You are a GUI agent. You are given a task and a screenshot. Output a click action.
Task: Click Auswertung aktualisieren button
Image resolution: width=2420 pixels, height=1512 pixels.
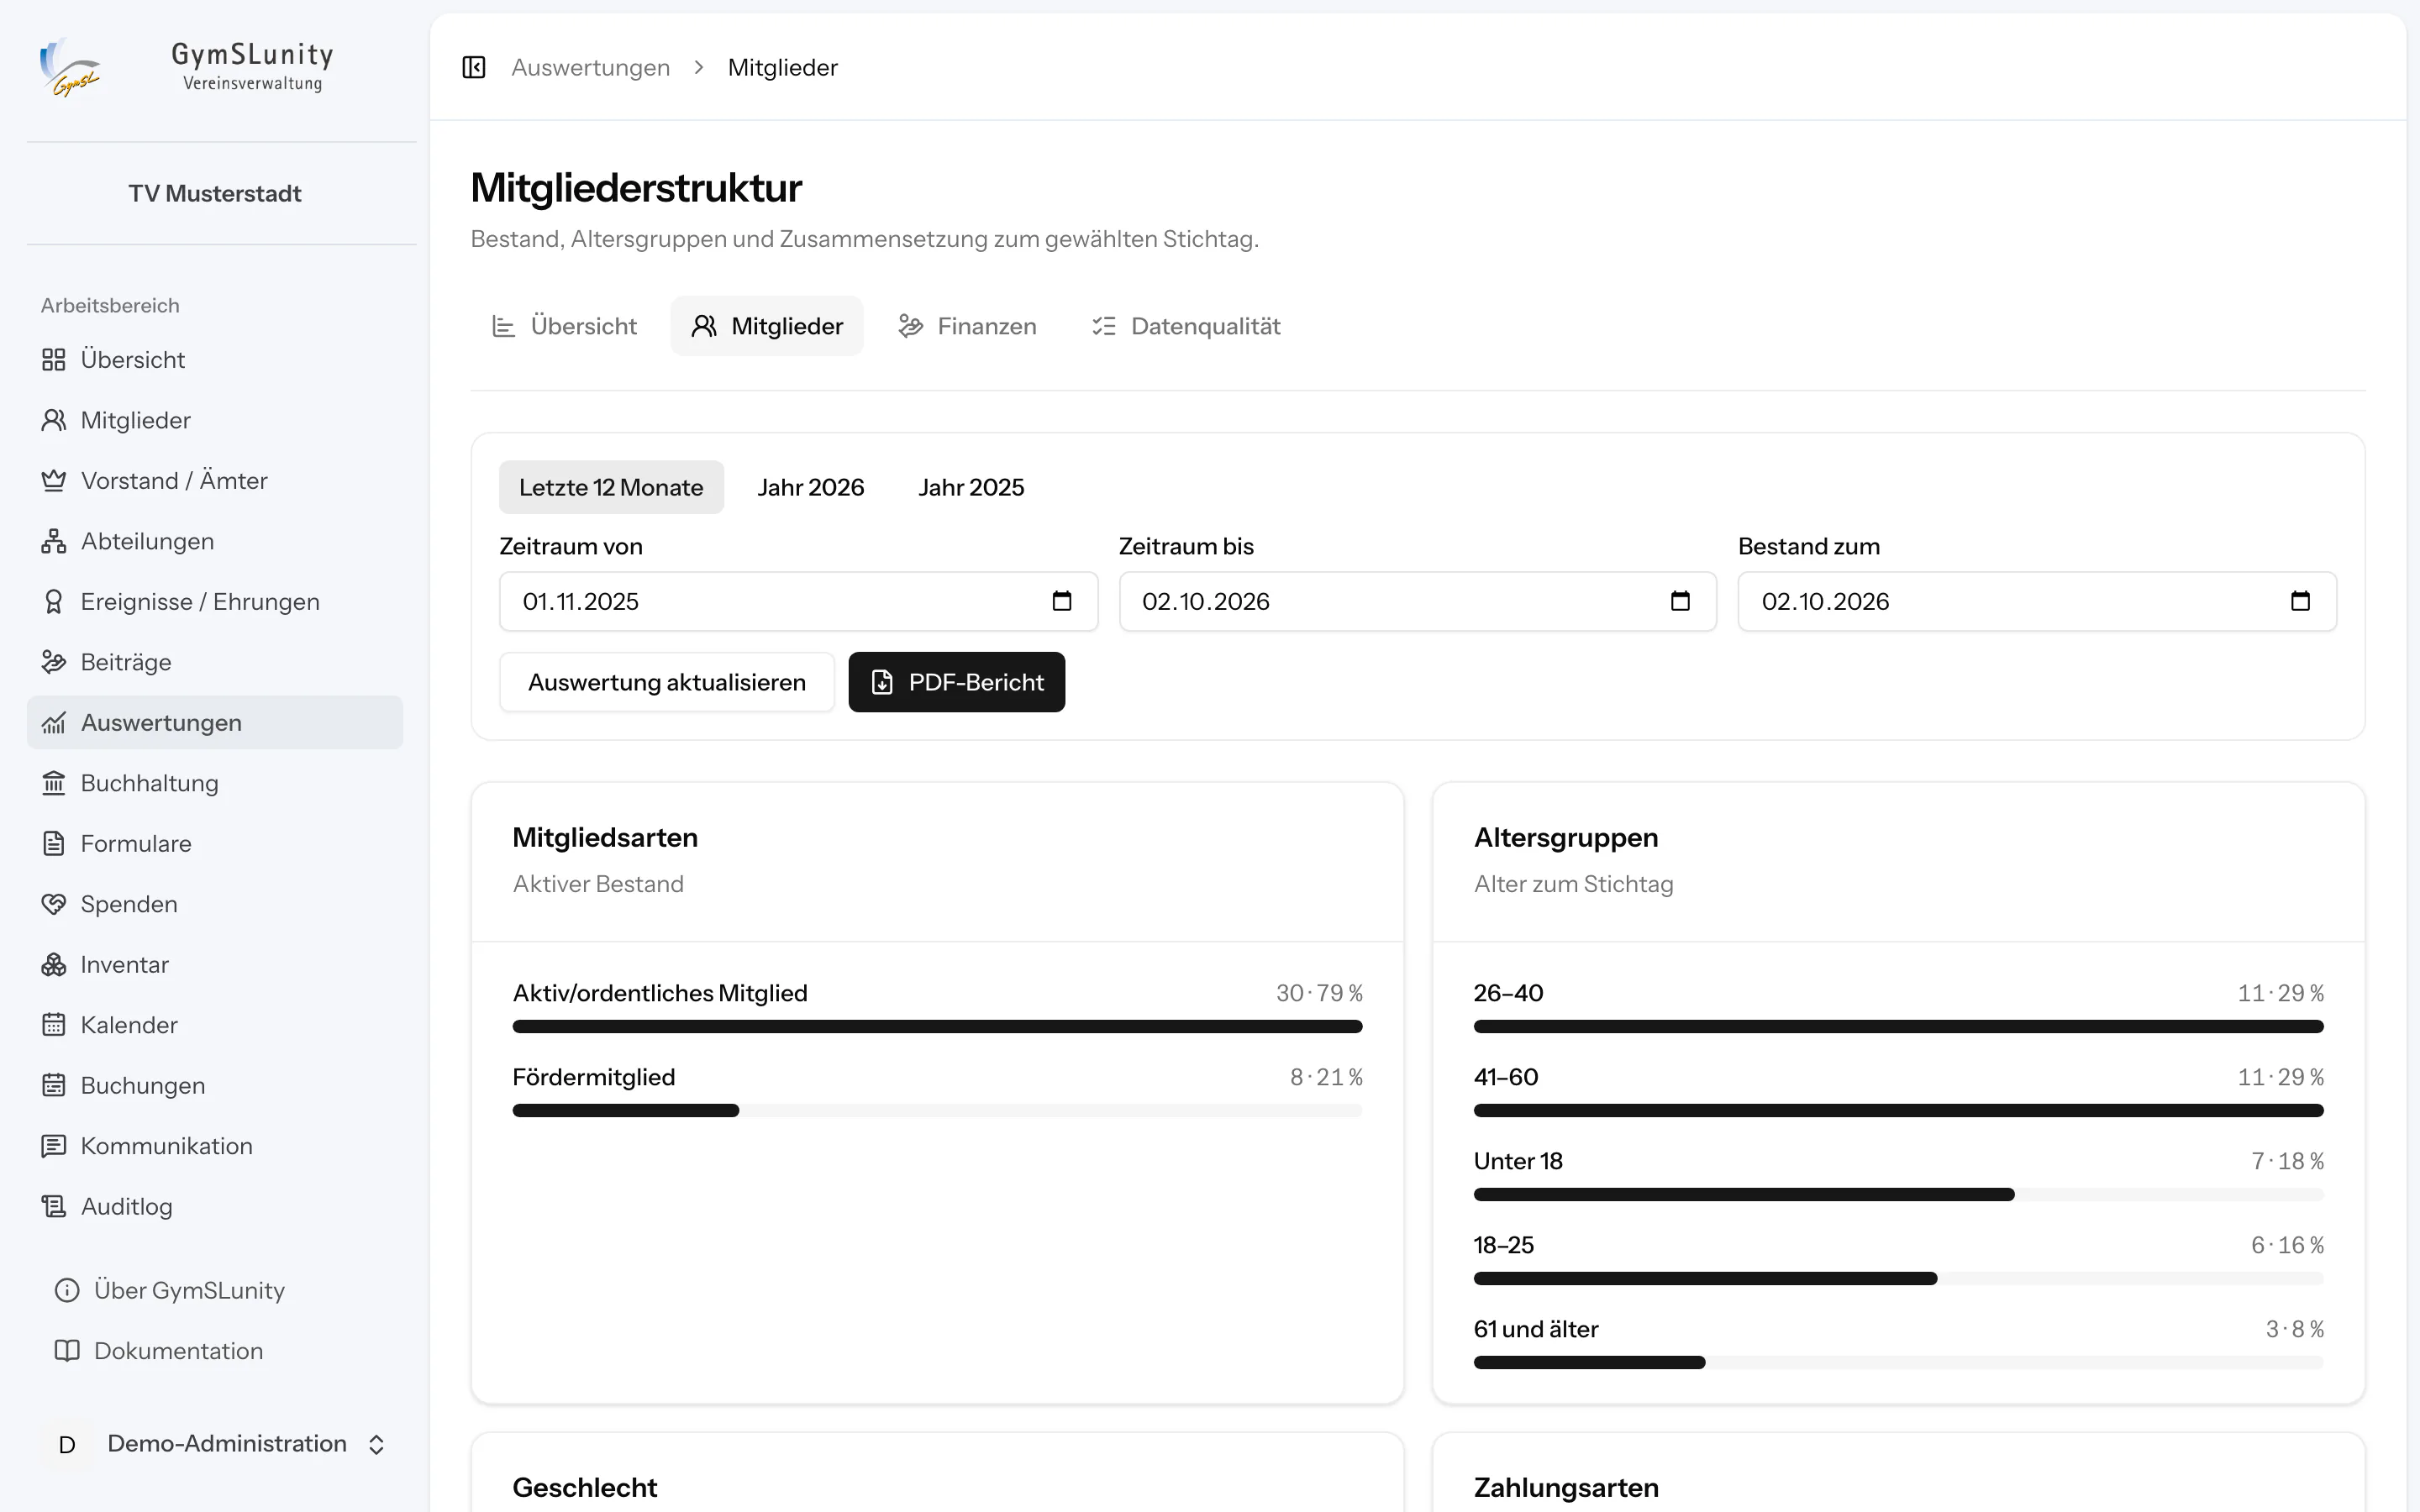[x=667, y=682]
